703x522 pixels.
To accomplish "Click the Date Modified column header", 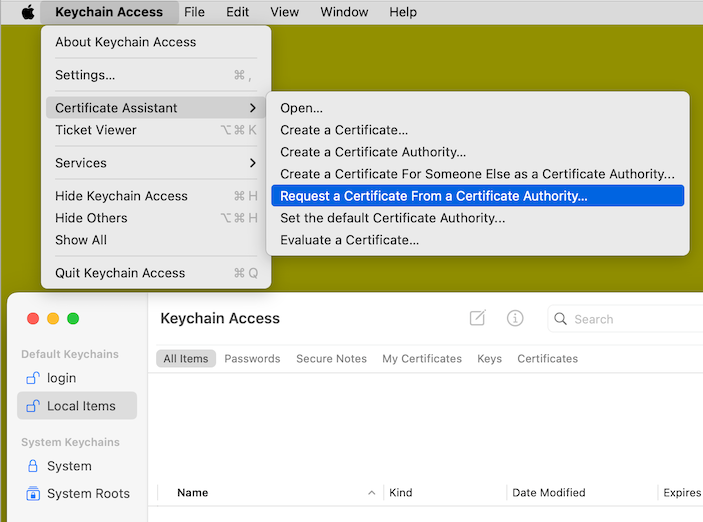I will (548, 493).
